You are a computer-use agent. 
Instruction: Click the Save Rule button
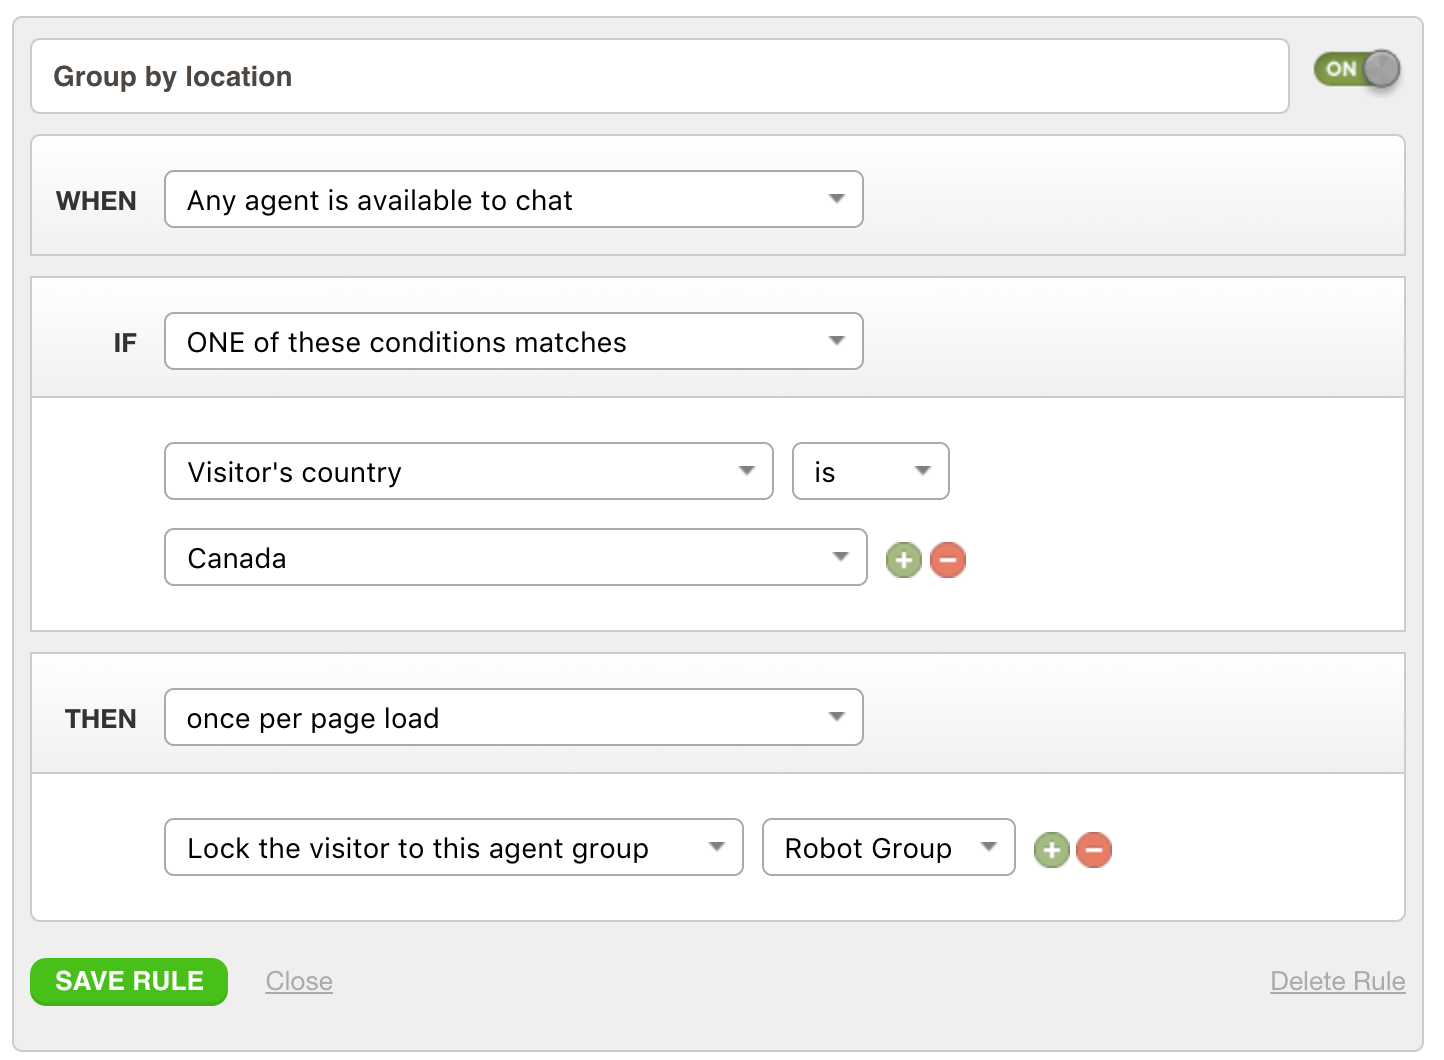129,982
